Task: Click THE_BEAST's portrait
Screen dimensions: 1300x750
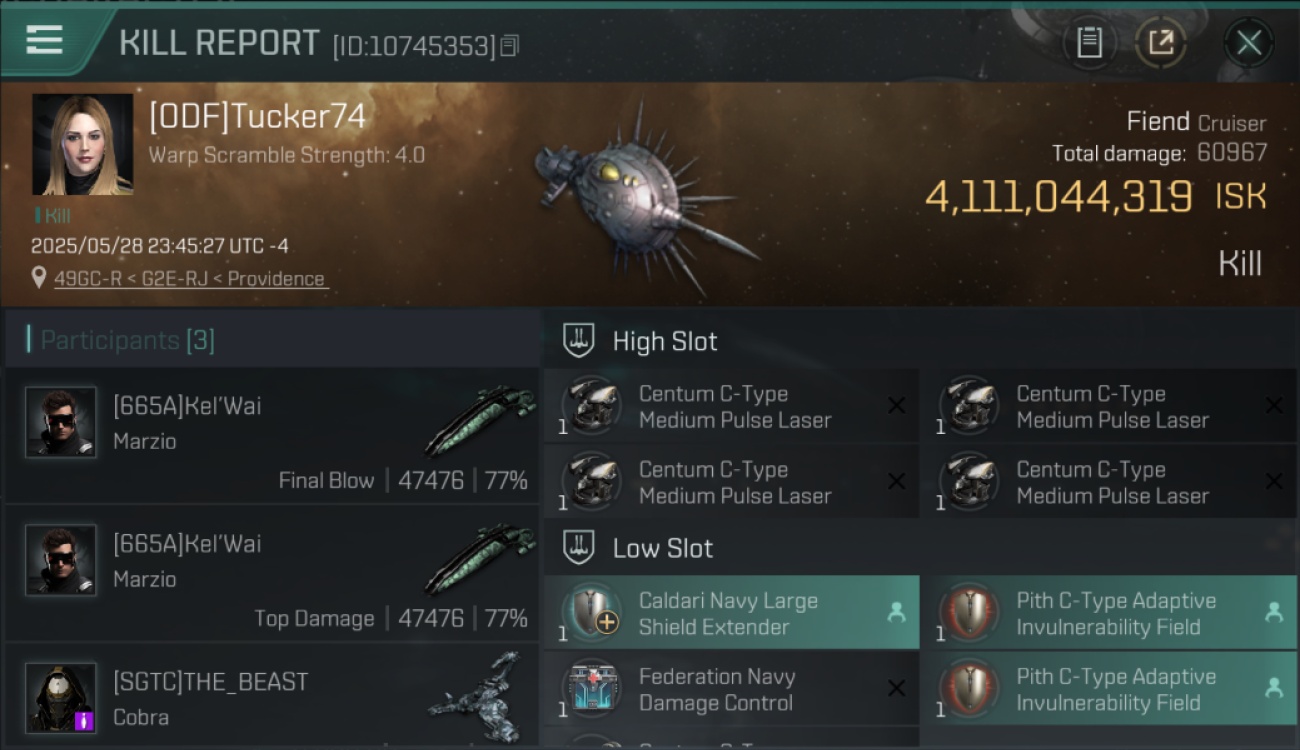Action: click(60, 697)
